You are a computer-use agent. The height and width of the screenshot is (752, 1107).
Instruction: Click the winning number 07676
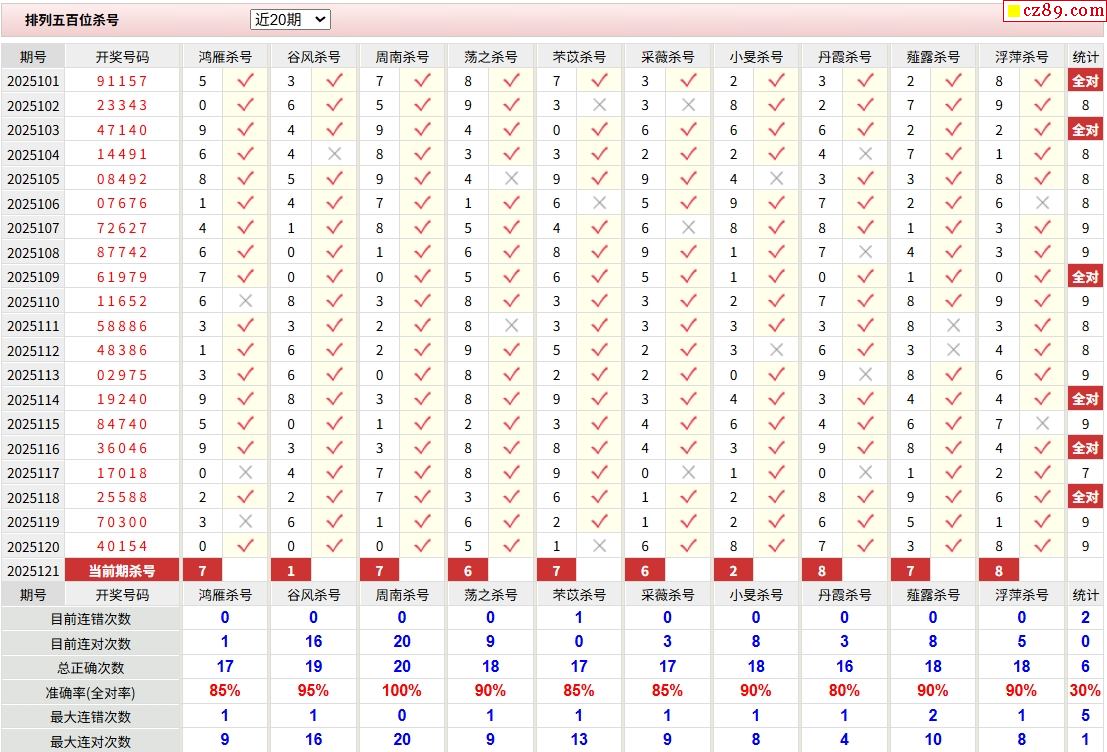point(122,203)
